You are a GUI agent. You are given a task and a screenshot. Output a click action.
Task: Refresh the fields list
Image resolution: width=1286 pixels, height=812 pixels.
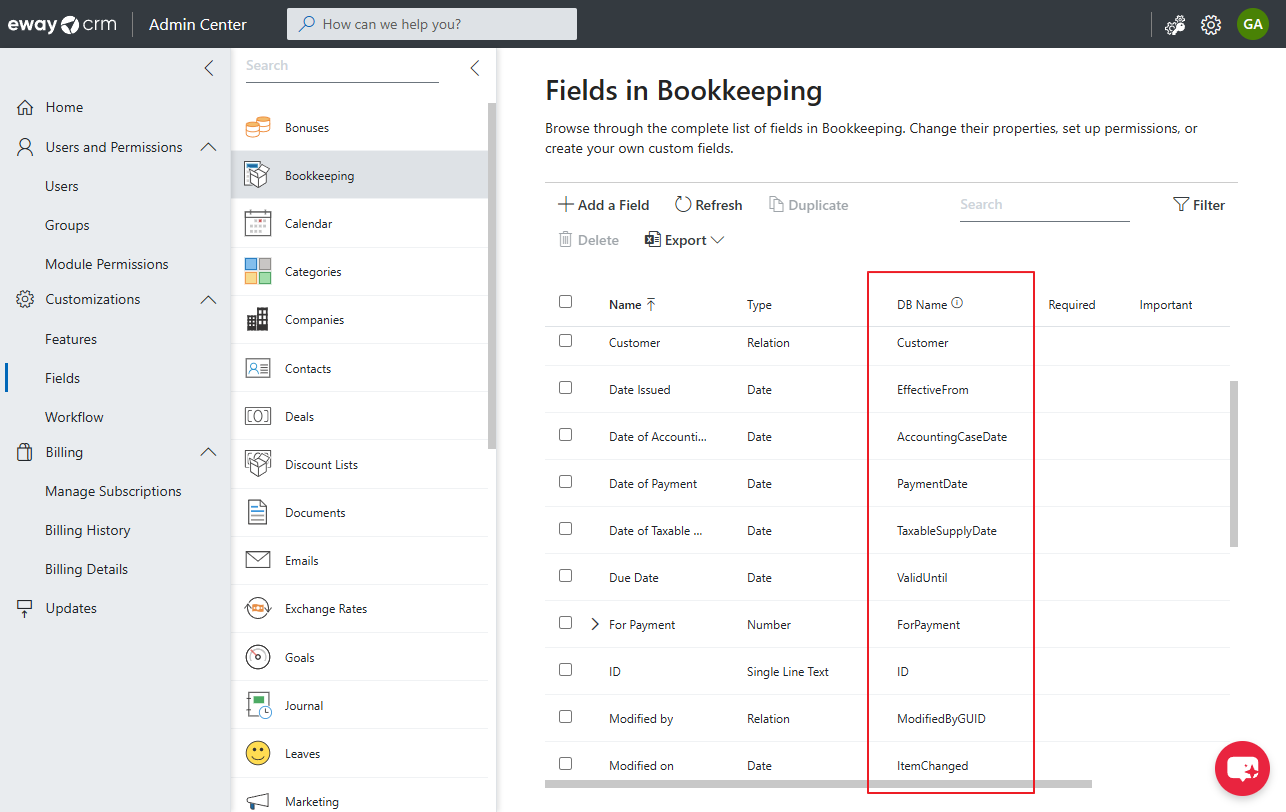coord(708,204)
